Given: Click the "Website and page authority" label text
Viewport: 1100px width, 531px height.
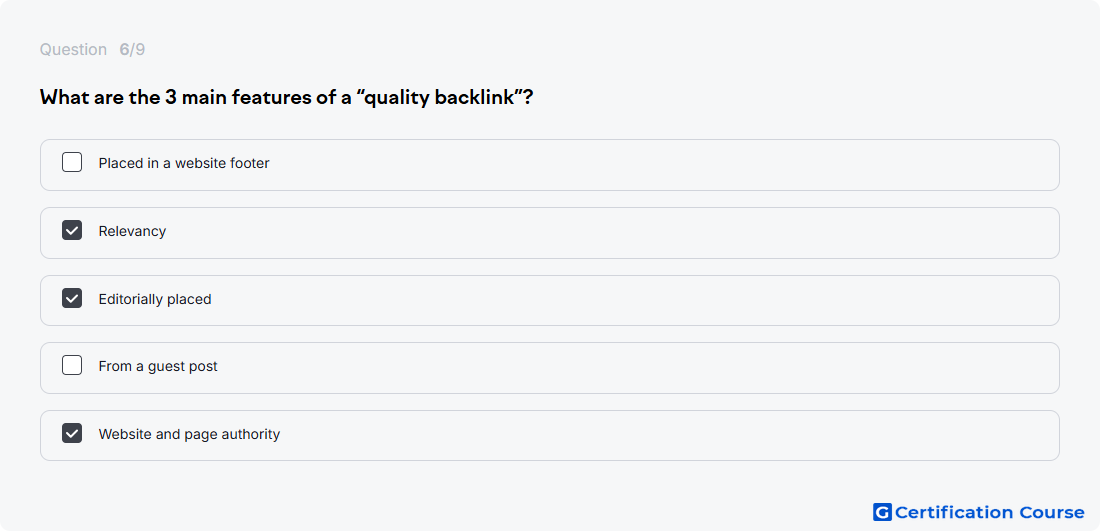Looking at the screenshot, I should (x=189, y=435).
